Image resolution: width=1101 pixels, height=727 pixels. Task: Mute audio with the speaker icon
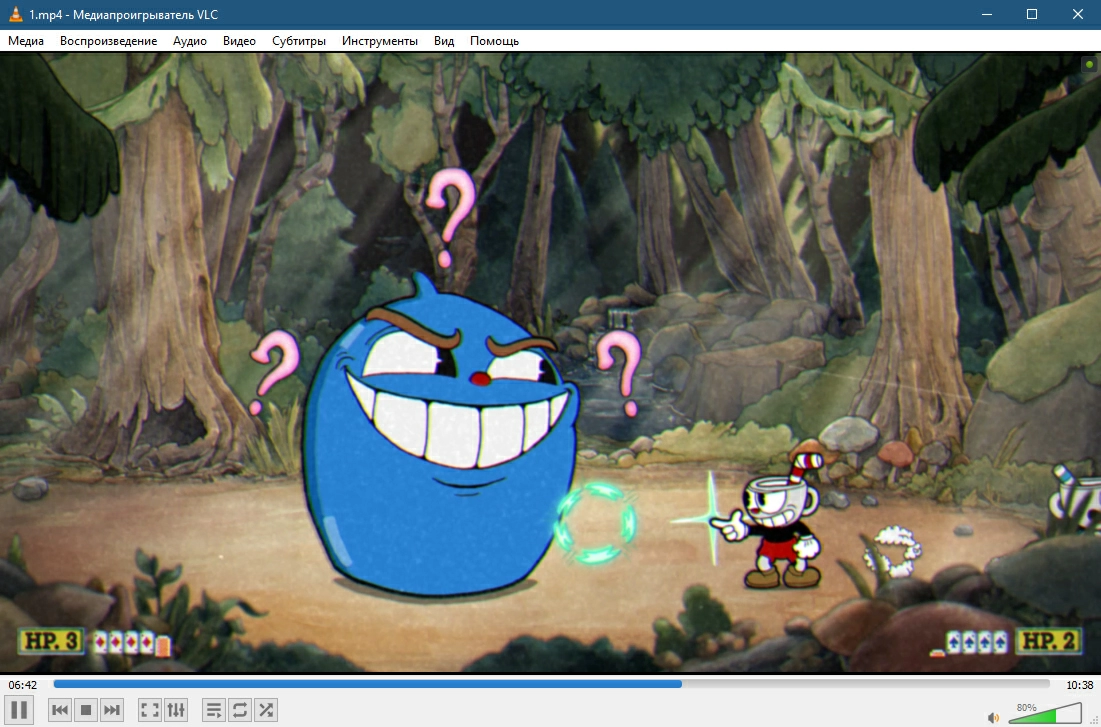[994, 717]
